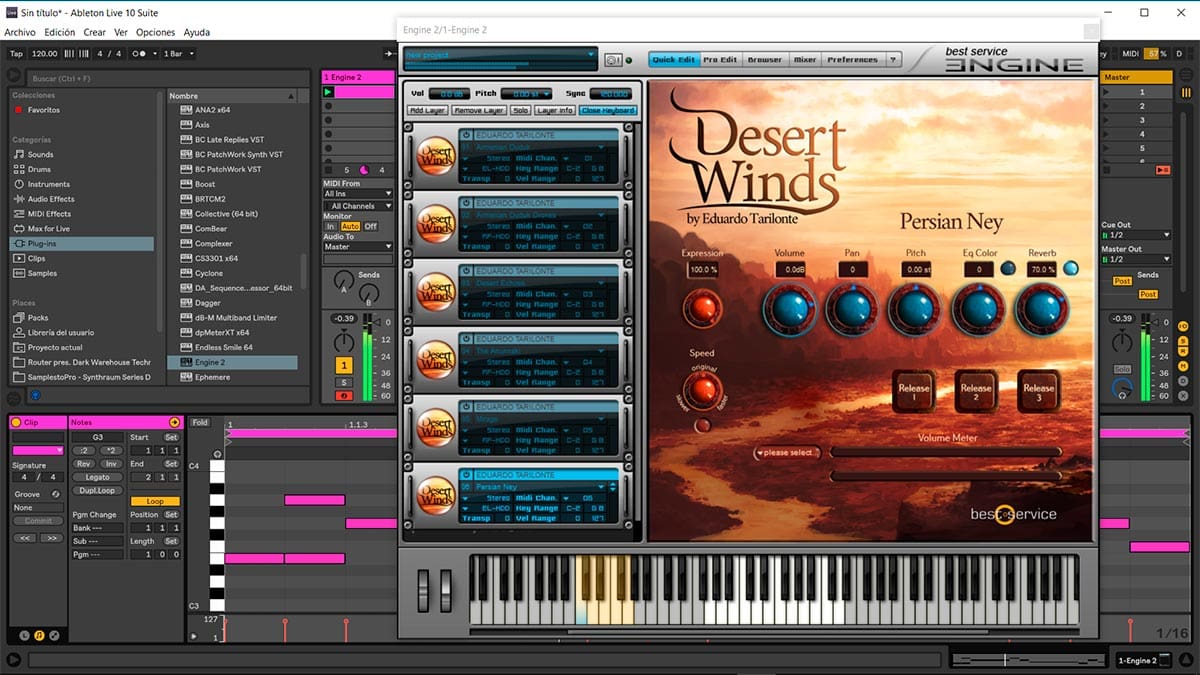Image resolution: width=1200 pixels, height=675 pixels.
Task: Open the clip color dropdown
Action: pyautogui.click(x=38, y=450)
